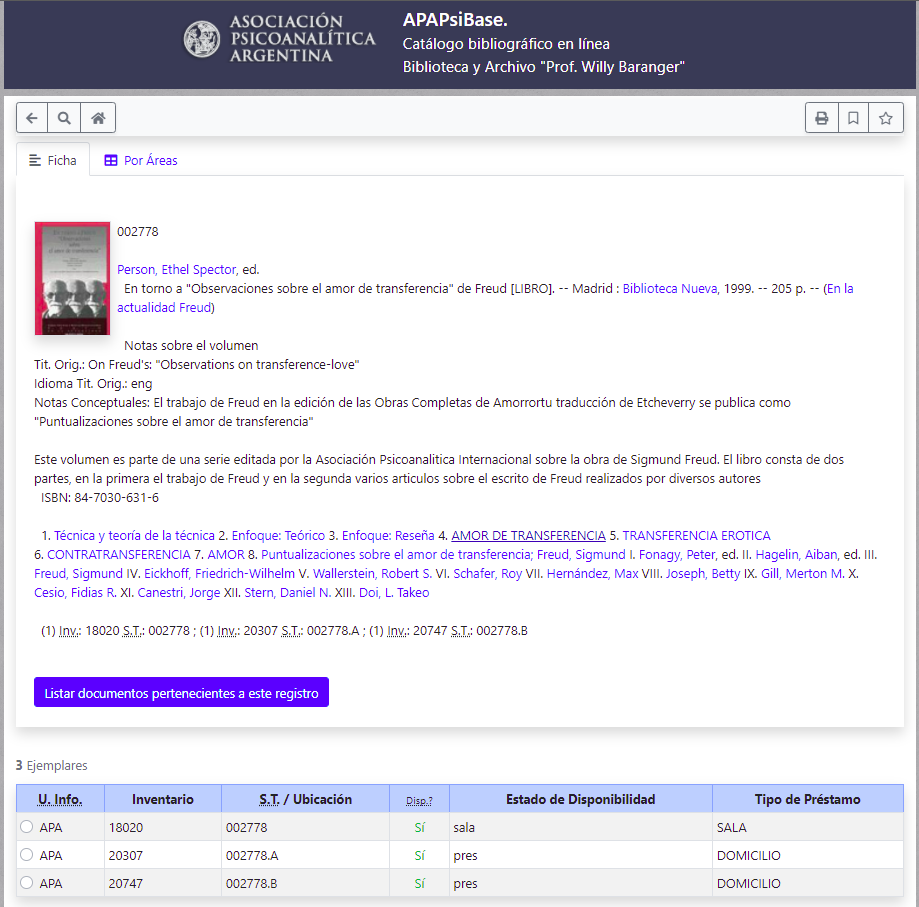Print this record via printer icon
The width and height of the screenshot is (919, 907).
pos(821,118)
